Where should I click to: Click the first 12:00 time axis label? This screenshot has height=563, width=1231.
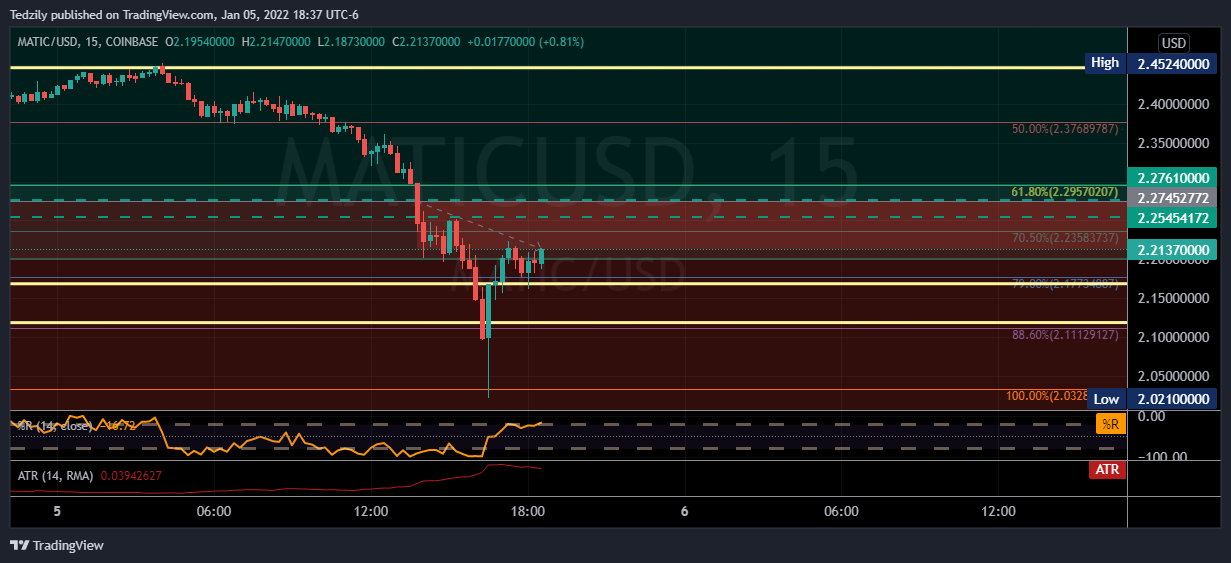(x=371, y=511)
